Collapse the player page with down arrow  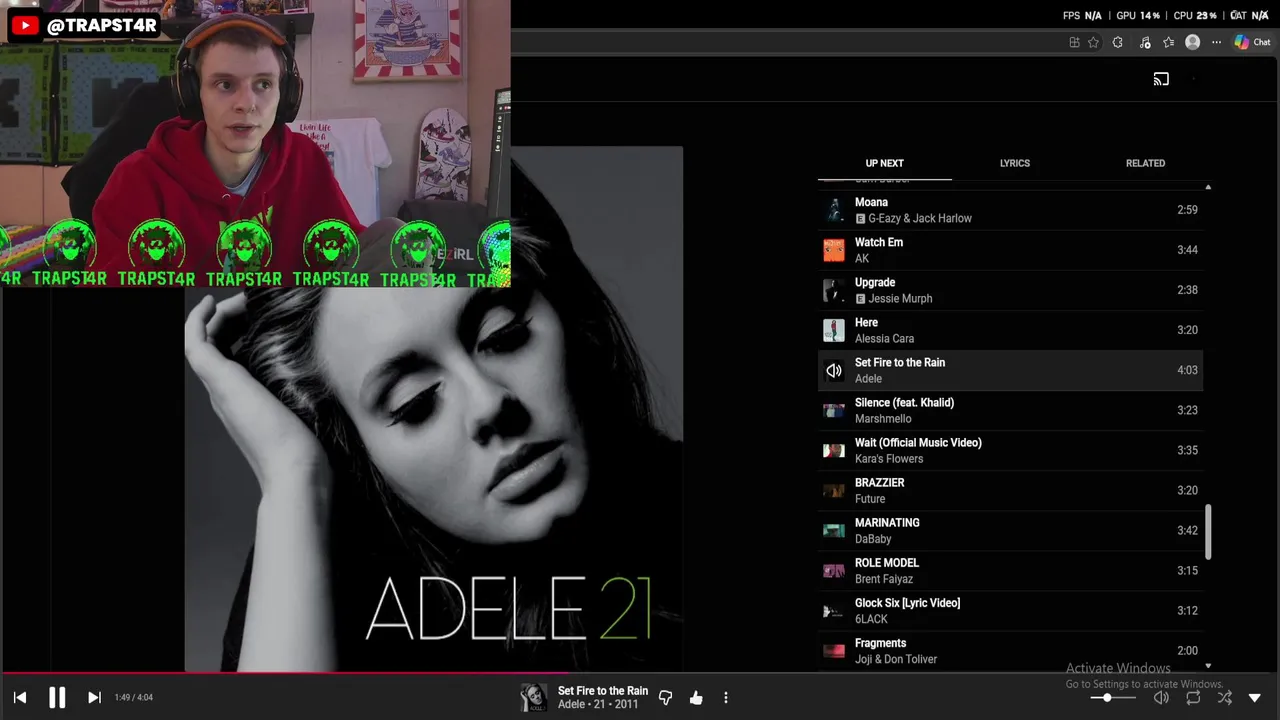tap(1255, 698)
